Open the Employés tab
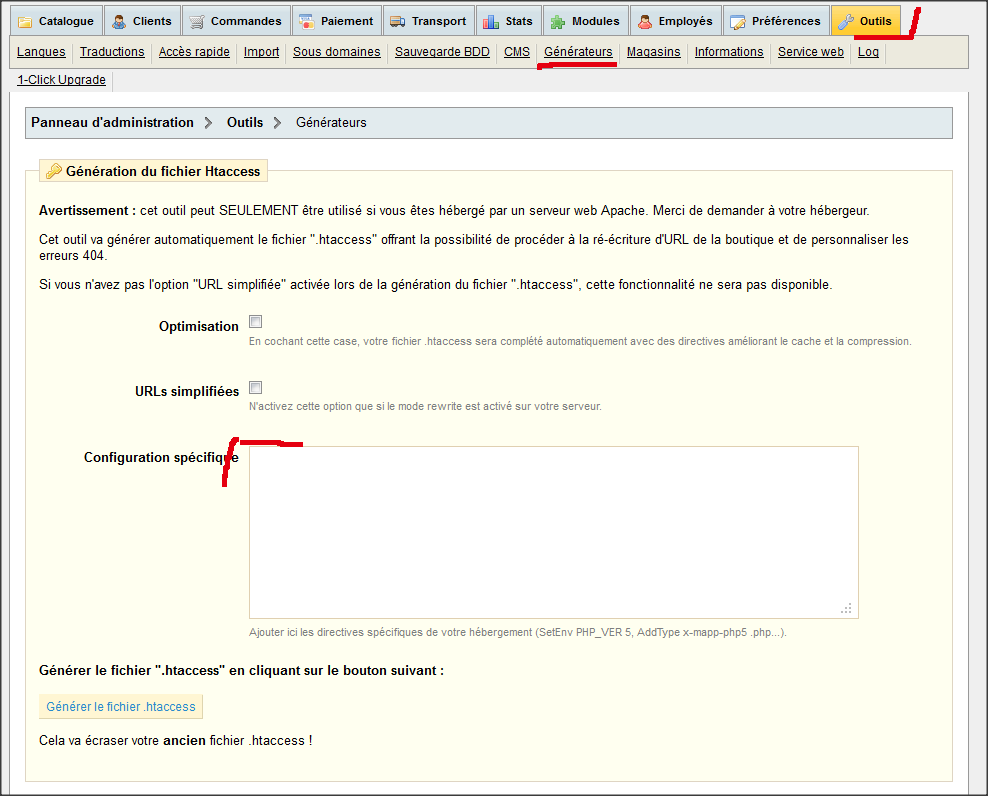 pyautogui.click(x=675, y=21)
